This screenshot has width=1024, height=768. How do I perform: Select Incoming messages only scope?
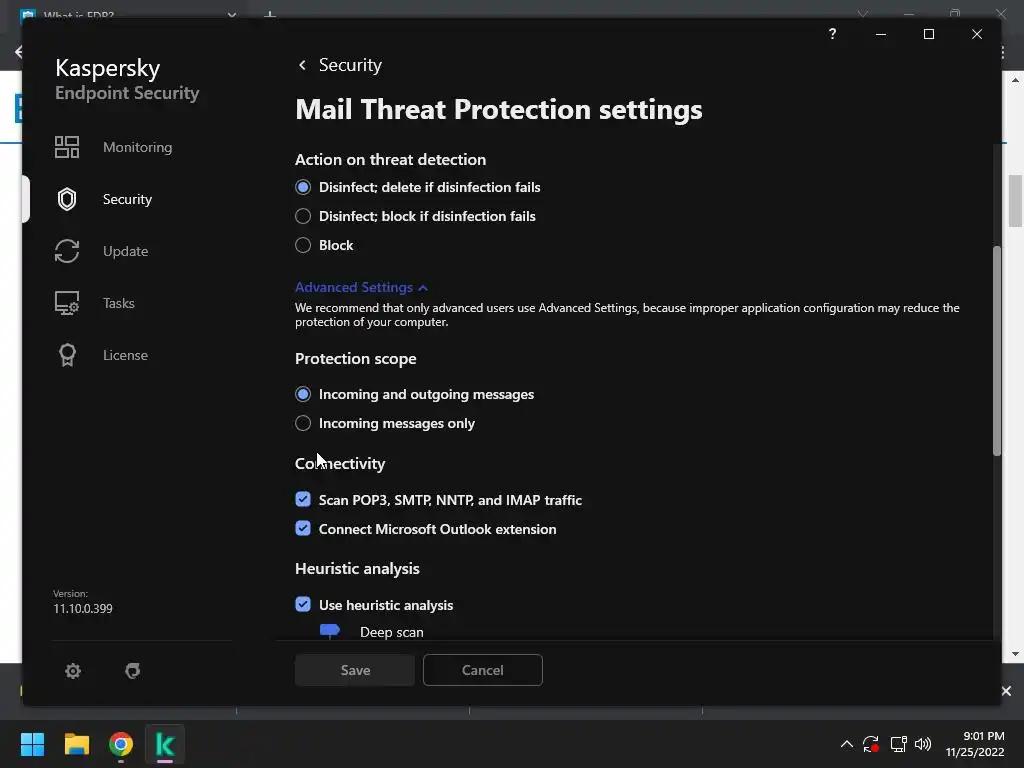(385, 423)
